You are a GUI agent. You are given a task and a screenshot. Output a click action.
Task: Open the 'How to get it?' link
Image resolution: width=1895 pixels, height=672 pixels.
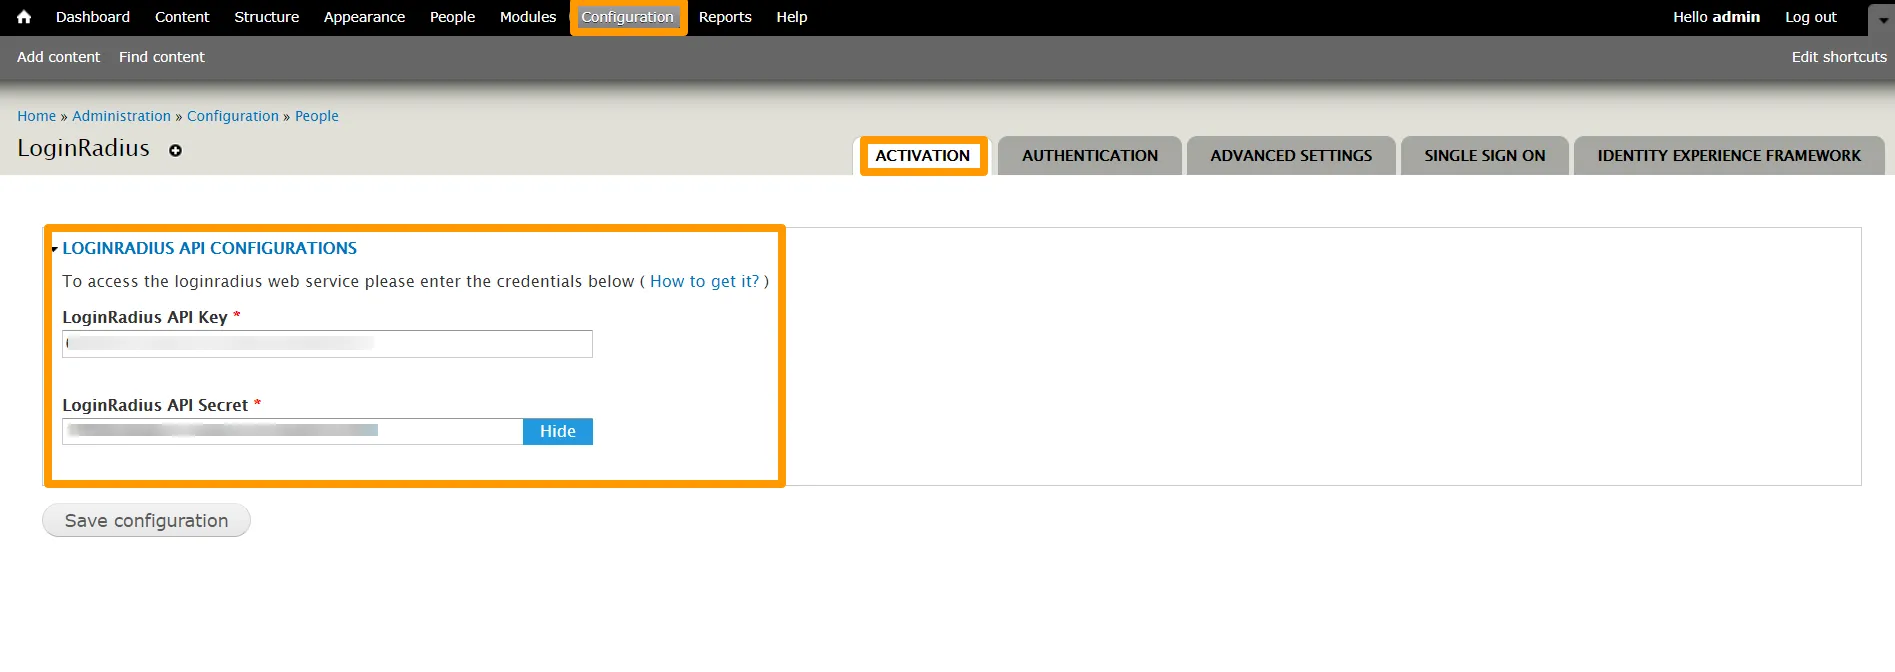(x=705, y=282)
